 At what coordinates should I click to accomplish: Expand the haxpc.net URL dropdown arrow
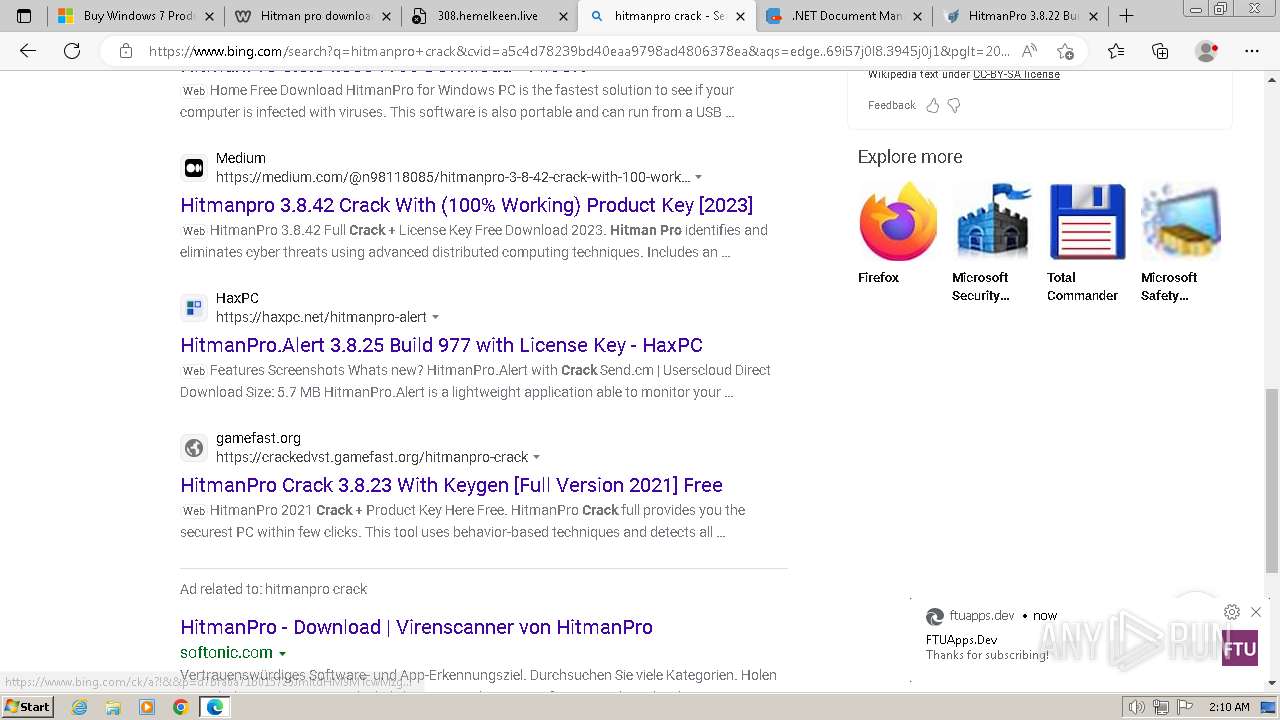point(435,317)
